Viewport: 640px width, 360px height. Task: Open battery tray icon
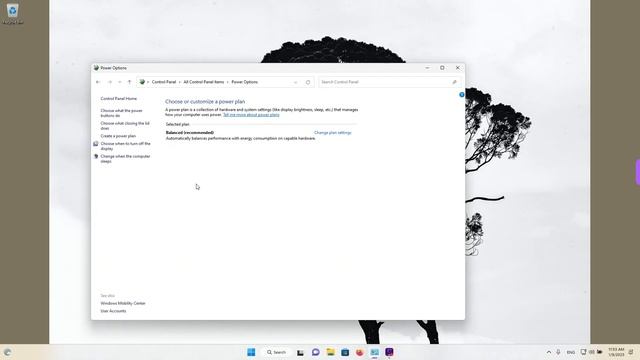point(600,352)
